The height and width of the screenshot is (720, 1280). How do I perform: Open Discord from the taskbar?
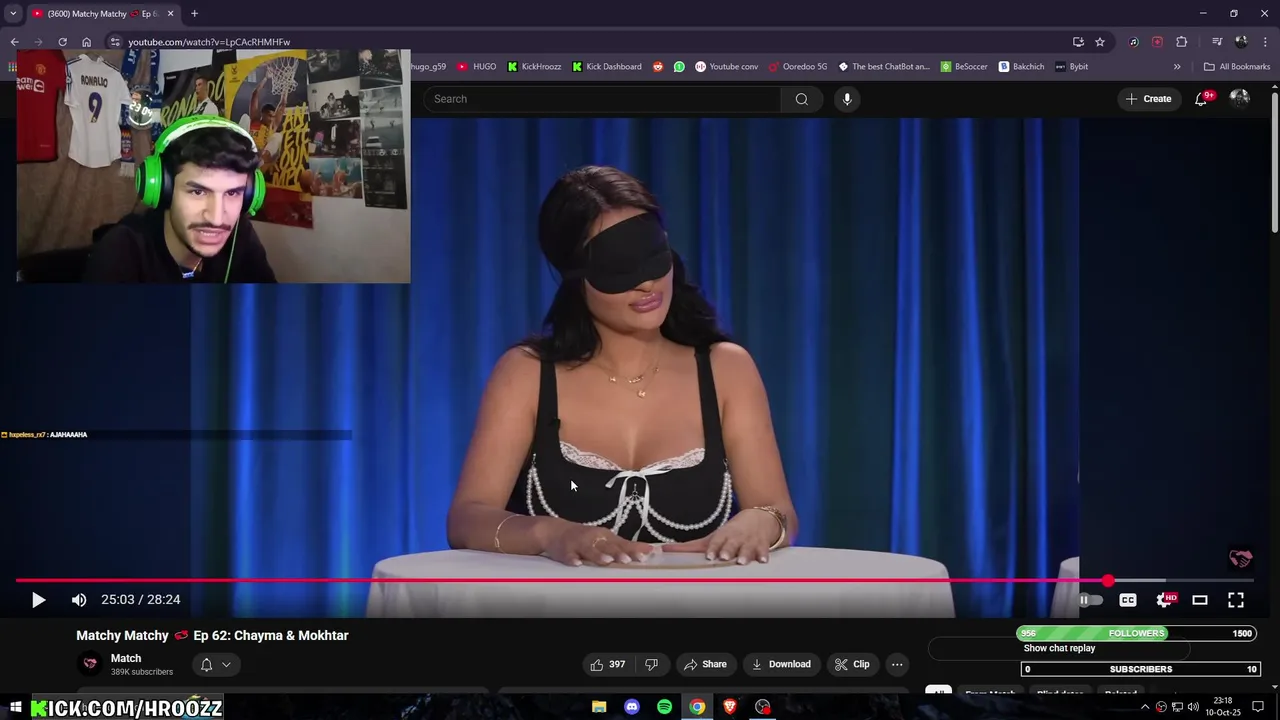tap(631, 707)
